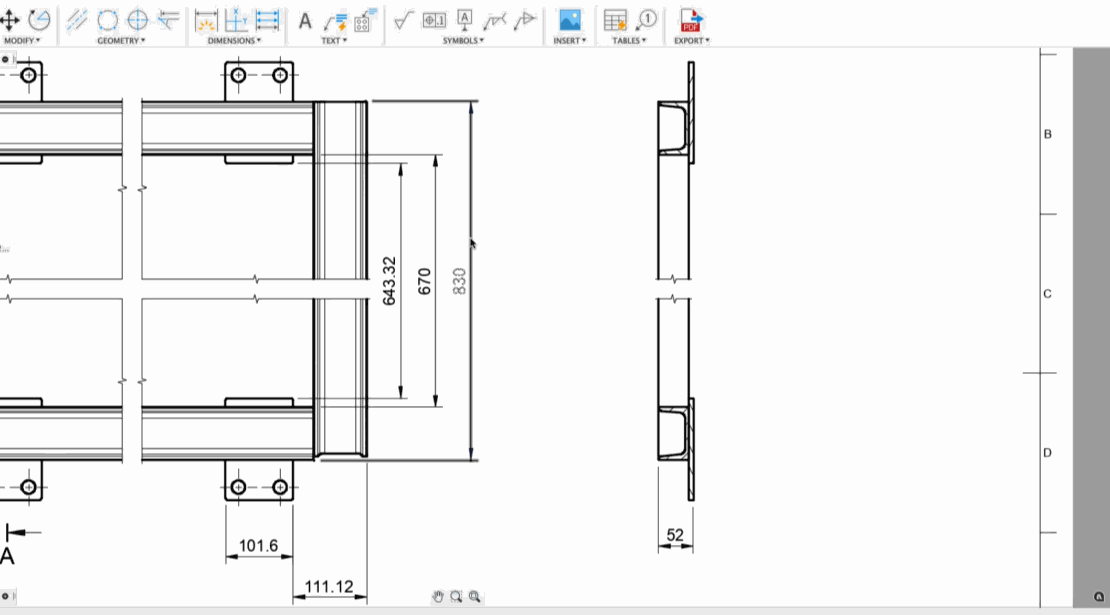
Task: Select the side profile drawing view
Action: 676,281
